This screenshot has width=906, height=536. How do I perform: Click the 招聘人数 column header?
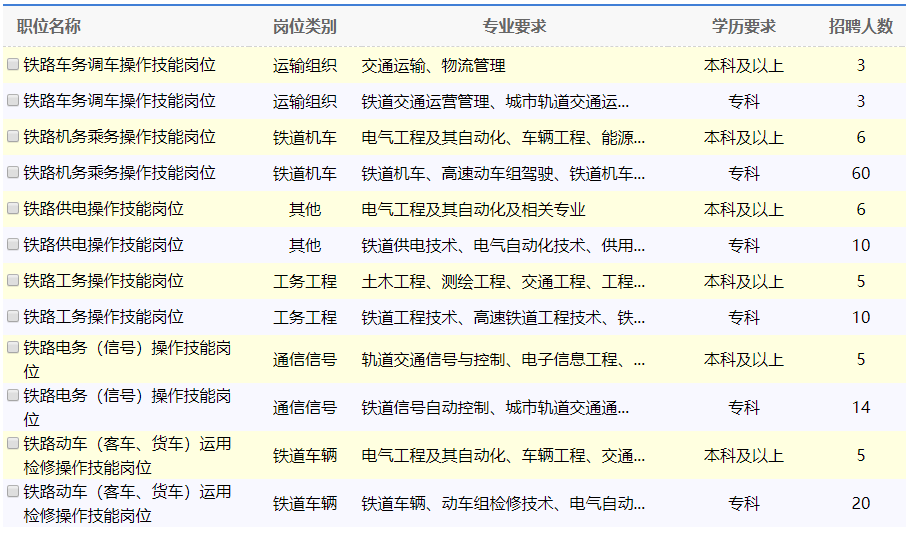(860, 26)
